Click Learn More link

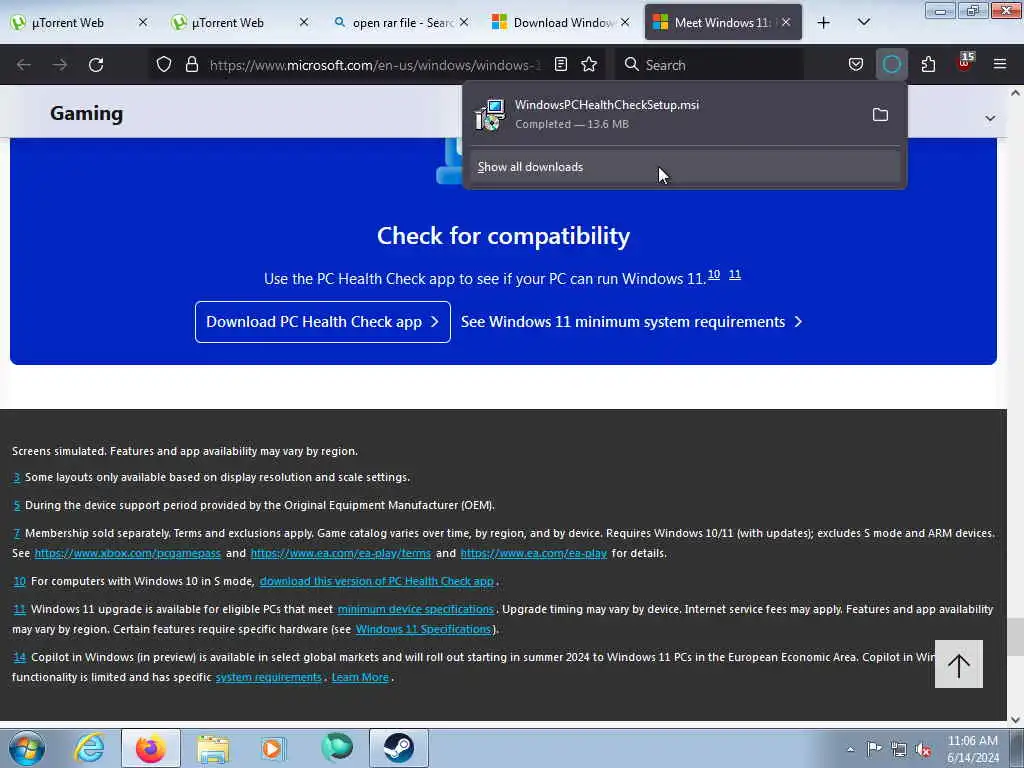[360, 677]
